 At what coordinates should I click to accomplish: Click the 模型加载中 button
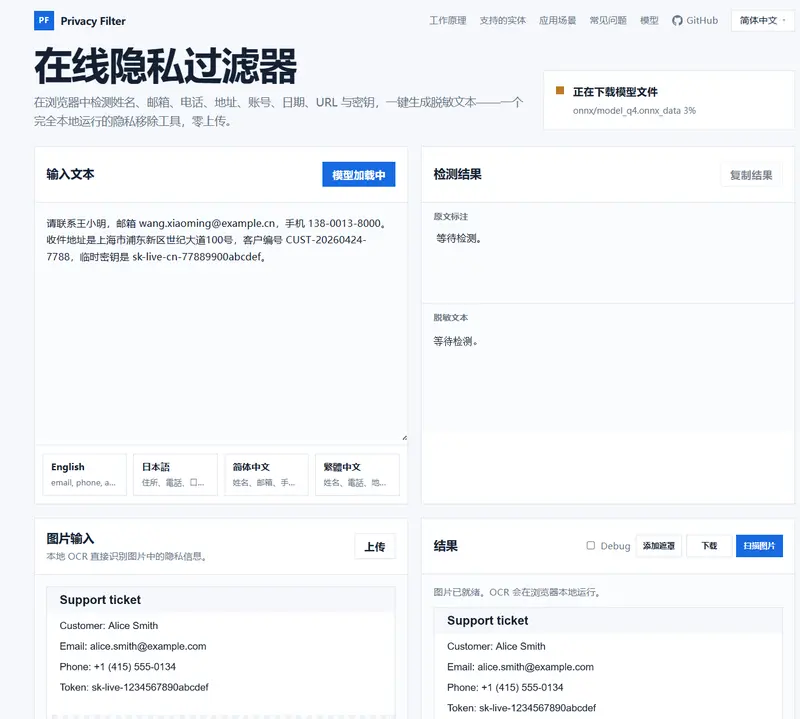359,175
